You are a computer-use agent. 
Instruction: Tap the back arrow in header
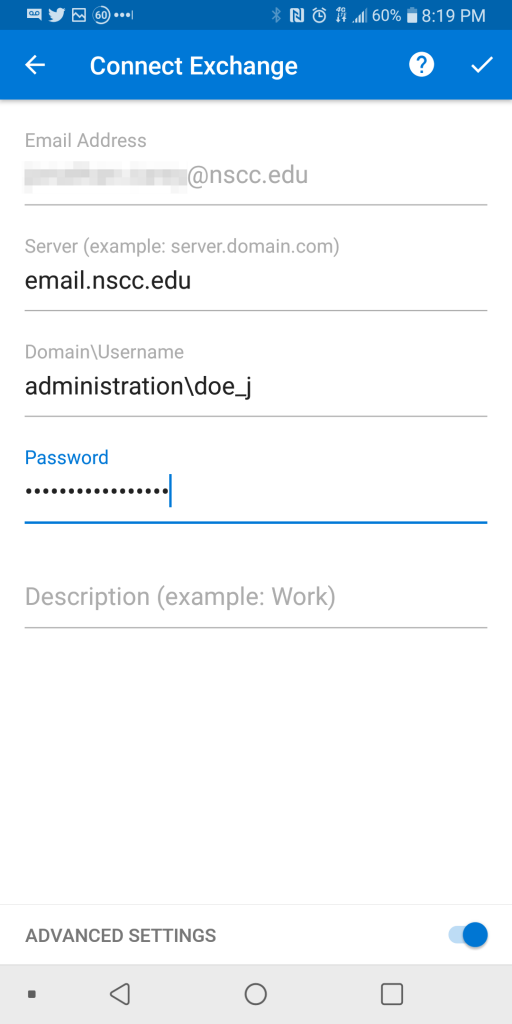pos(35,65)
